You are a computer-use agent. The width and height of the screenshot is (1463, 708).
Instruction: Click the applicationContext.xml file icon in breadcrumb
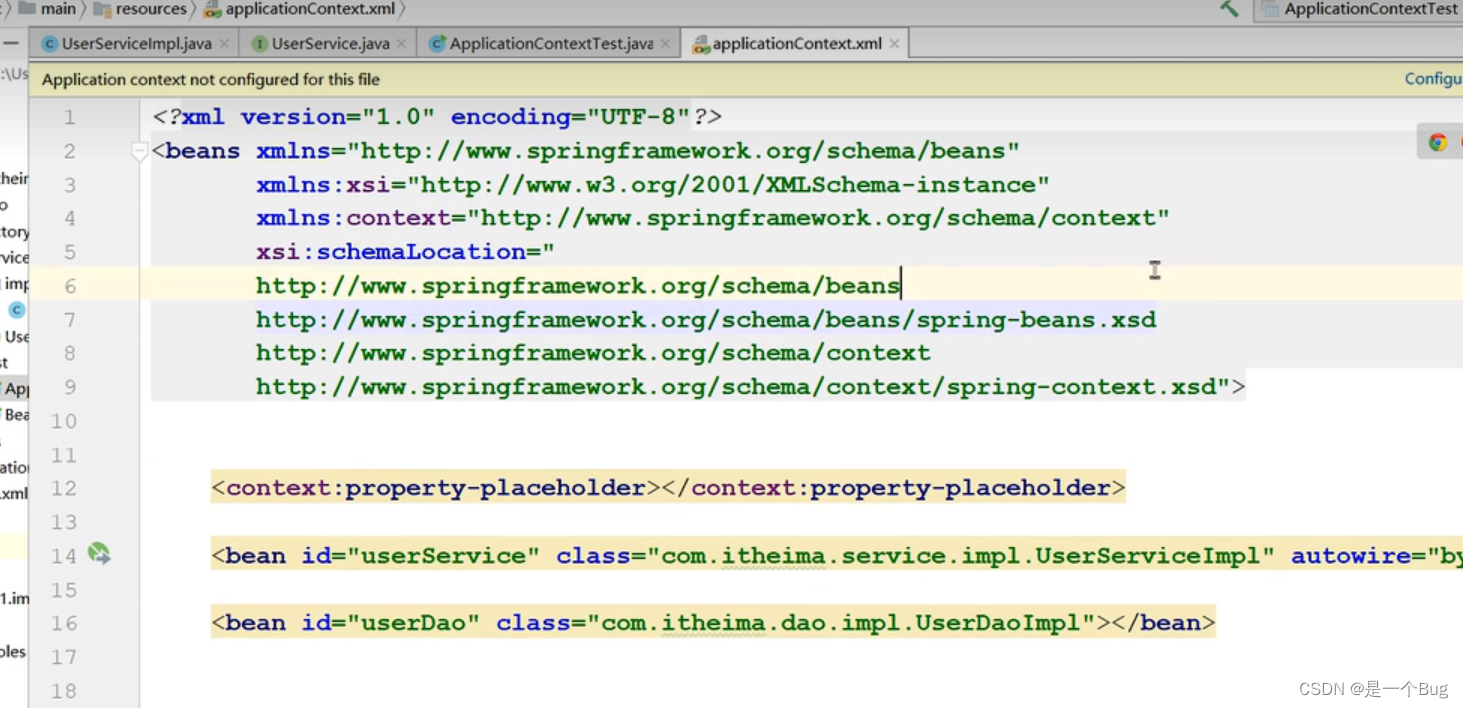[x=212, y=10]
